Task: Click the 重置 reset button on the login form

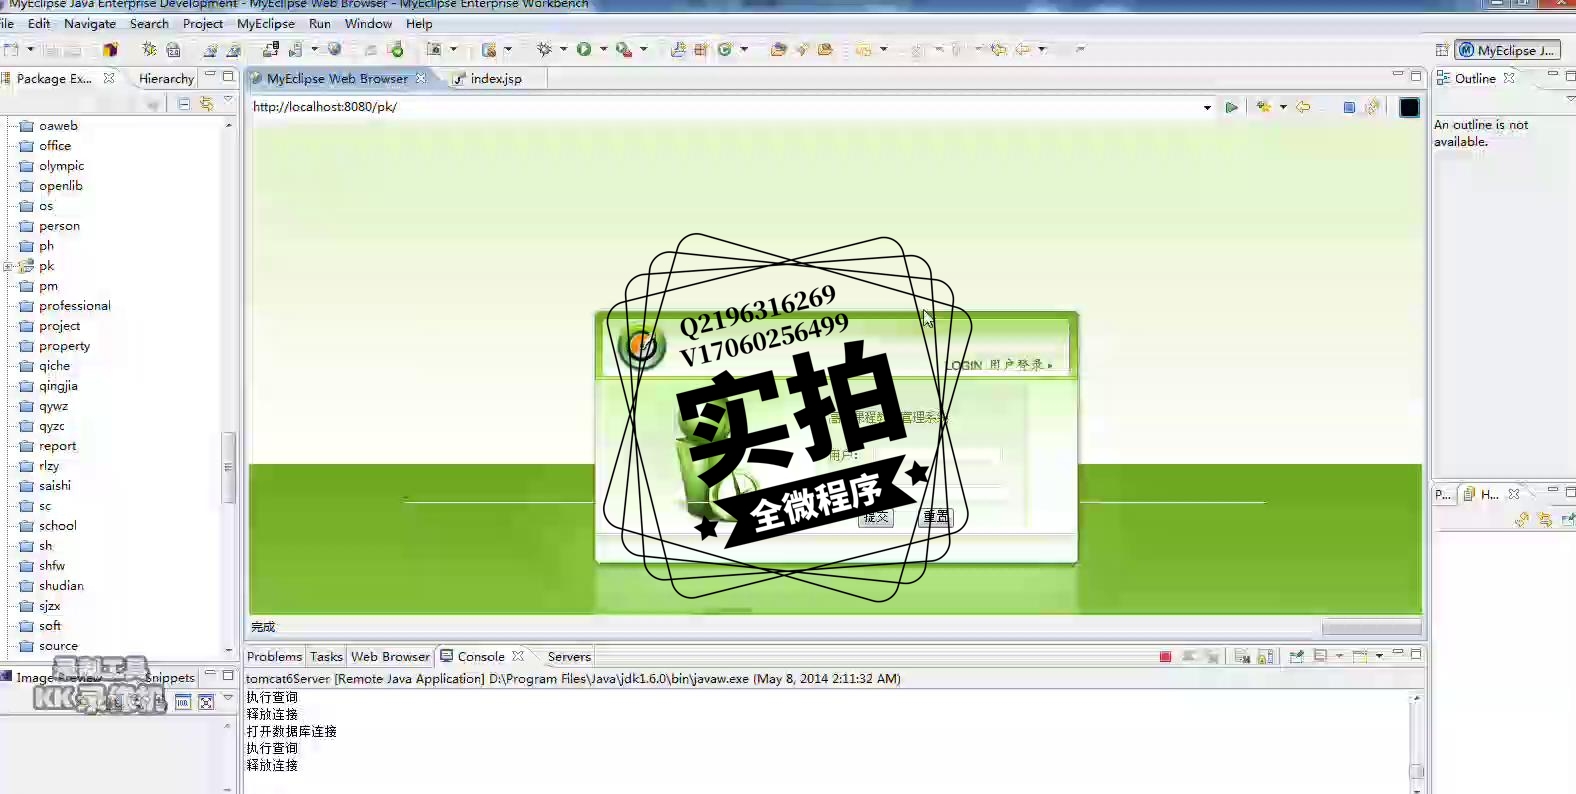Action: tap(936, 516)
